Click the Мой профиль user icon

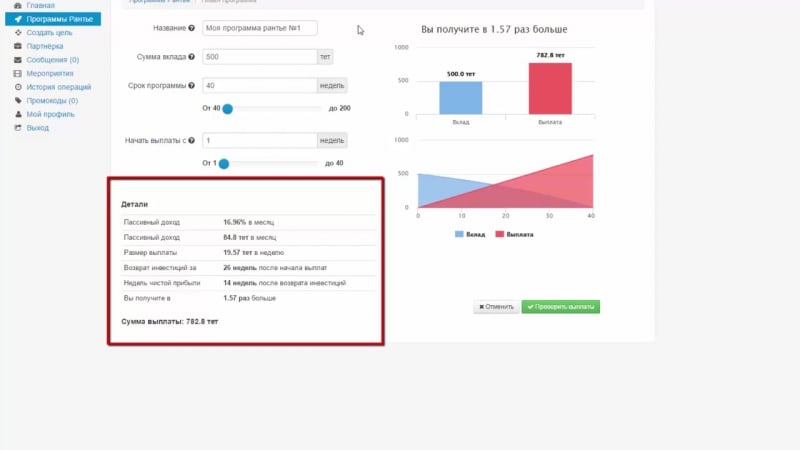(x=18, y=114)
